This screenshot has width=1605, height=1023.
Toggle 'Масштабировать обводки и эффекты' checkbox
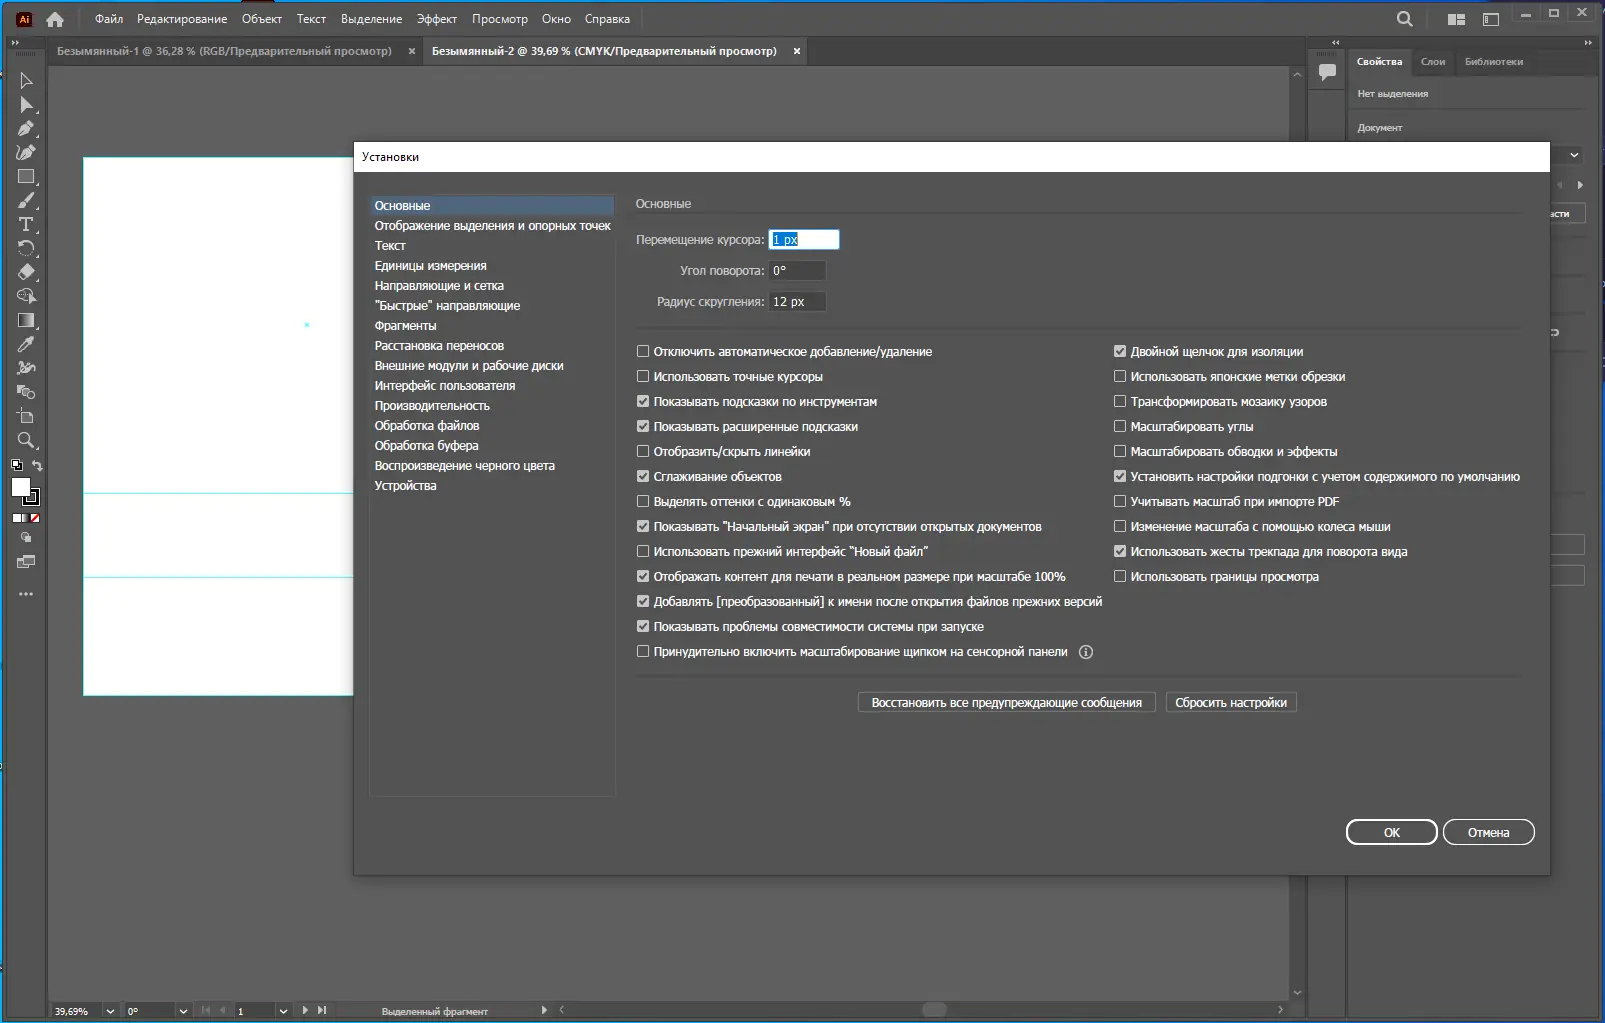point(1120,452)
